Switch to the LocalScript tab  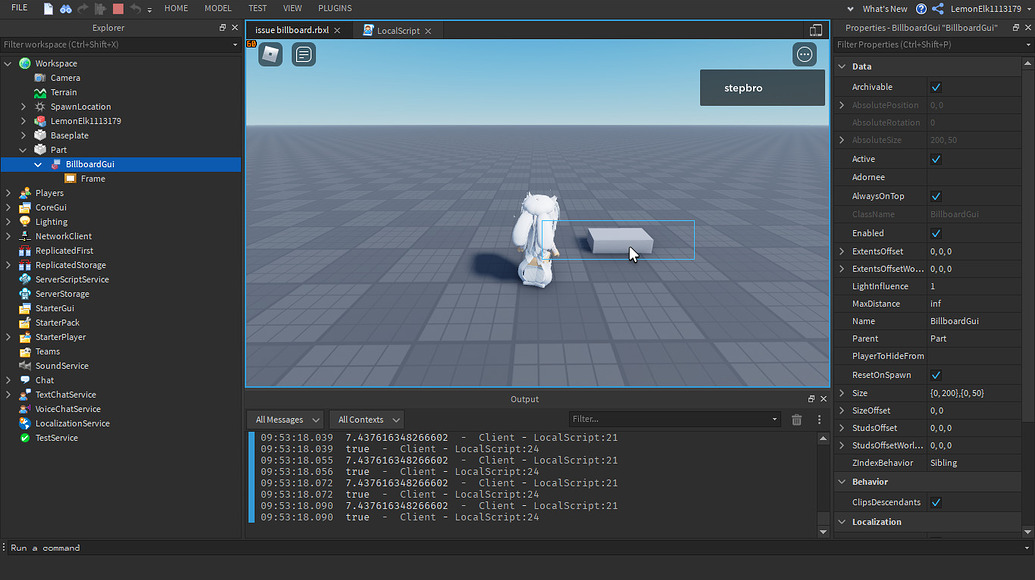click(398, 30)
